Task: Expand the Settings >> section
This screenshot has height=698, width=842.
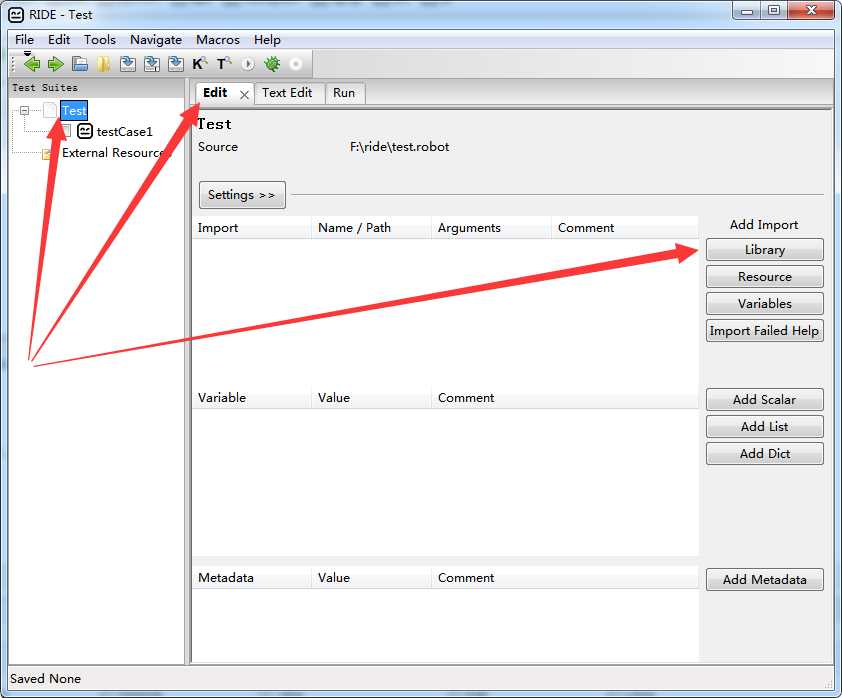Action: click(242, 195)
